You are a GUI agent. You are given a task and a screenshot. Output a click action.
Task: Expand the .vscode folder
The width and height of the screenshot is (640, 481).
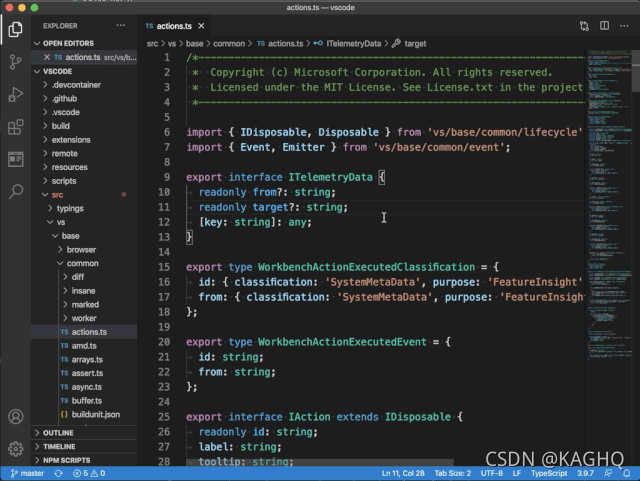[84, 112]
